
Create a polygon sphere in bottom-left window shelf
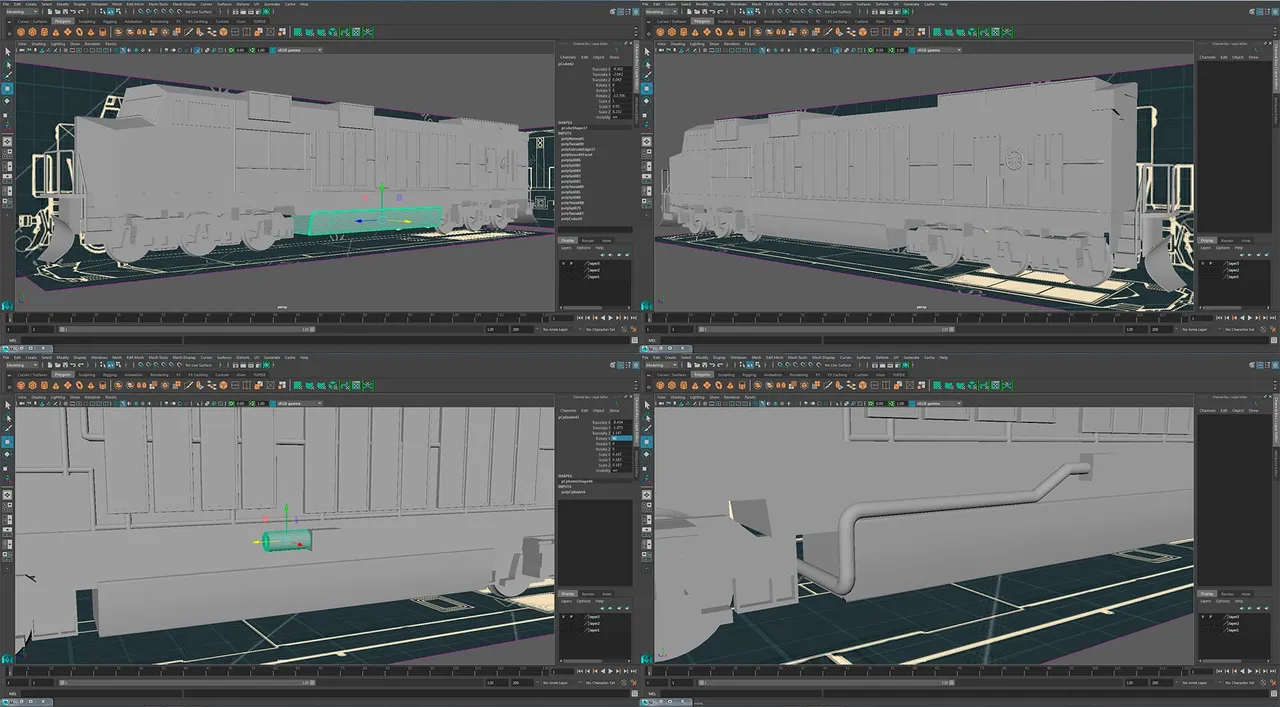click(x=21, y=385)
